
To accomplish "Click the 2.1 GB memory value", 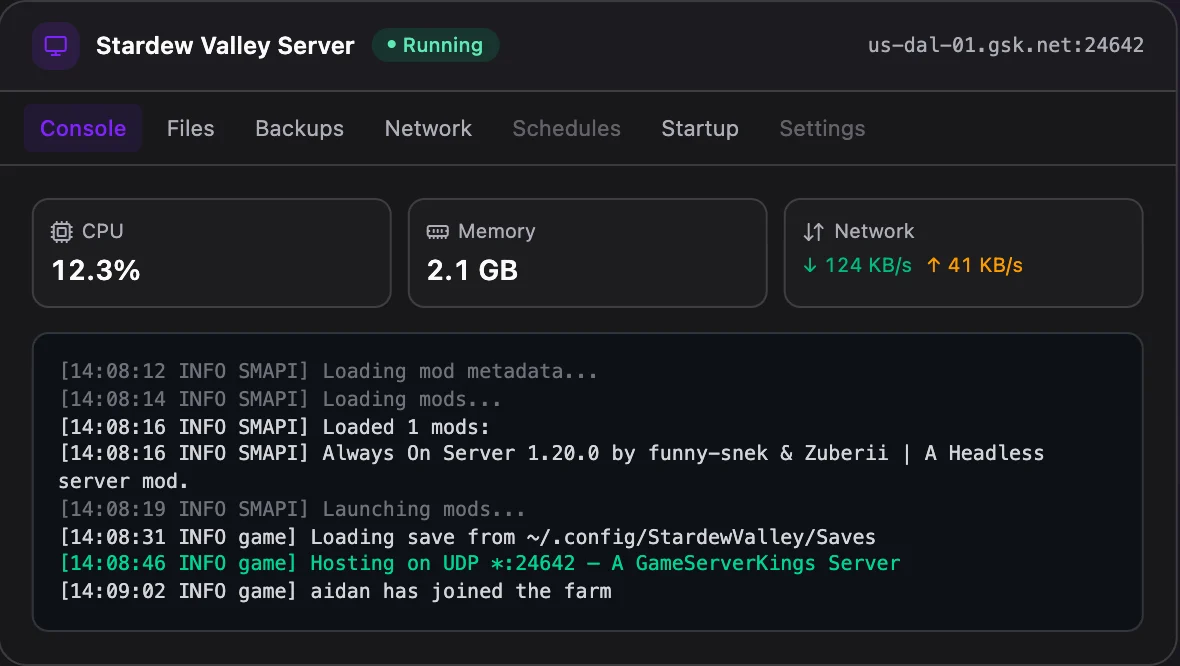I will 472,270.
